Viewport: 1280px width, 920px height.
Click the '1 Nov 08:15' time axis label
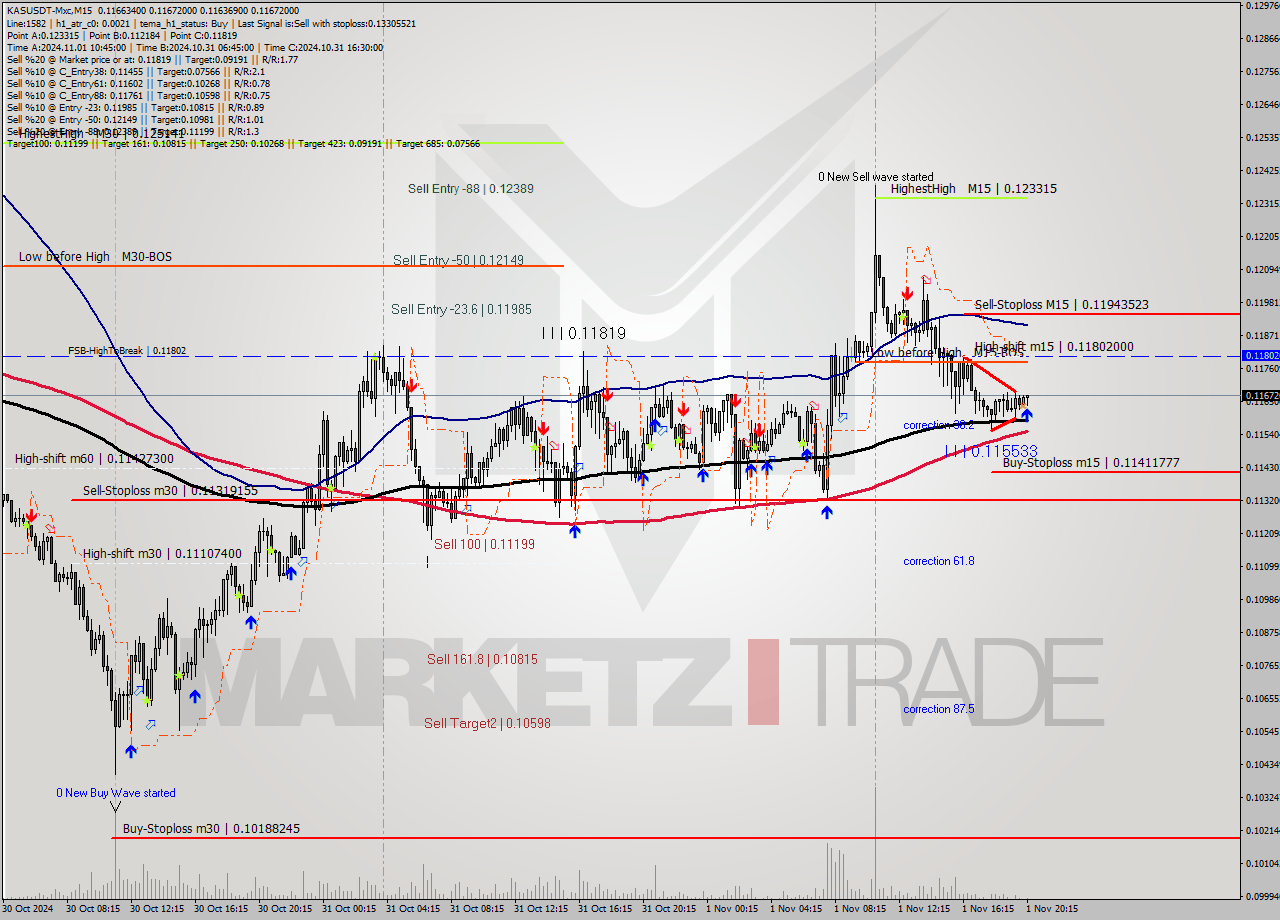(x=860, y=909)
